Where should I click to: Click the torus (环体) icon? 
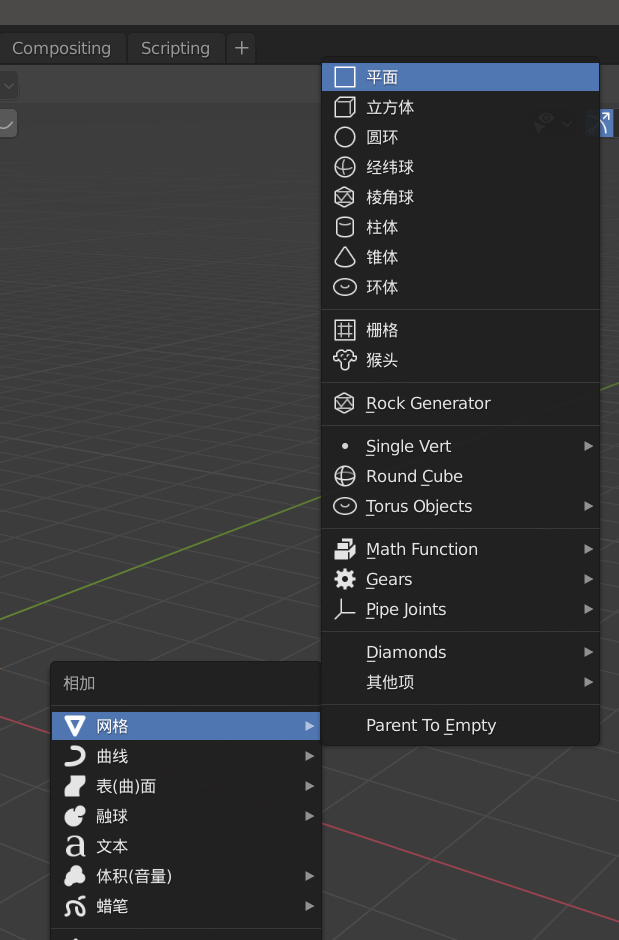(345, 287)
